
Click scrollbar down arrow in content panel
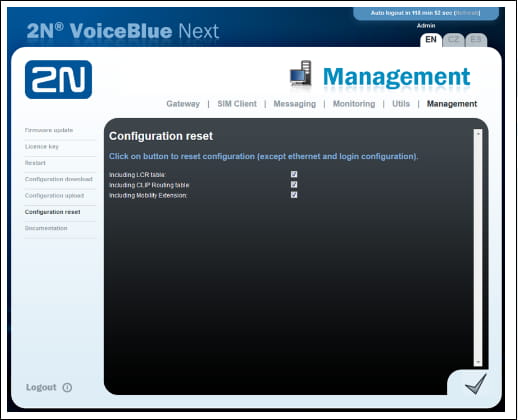coord(478,362)
